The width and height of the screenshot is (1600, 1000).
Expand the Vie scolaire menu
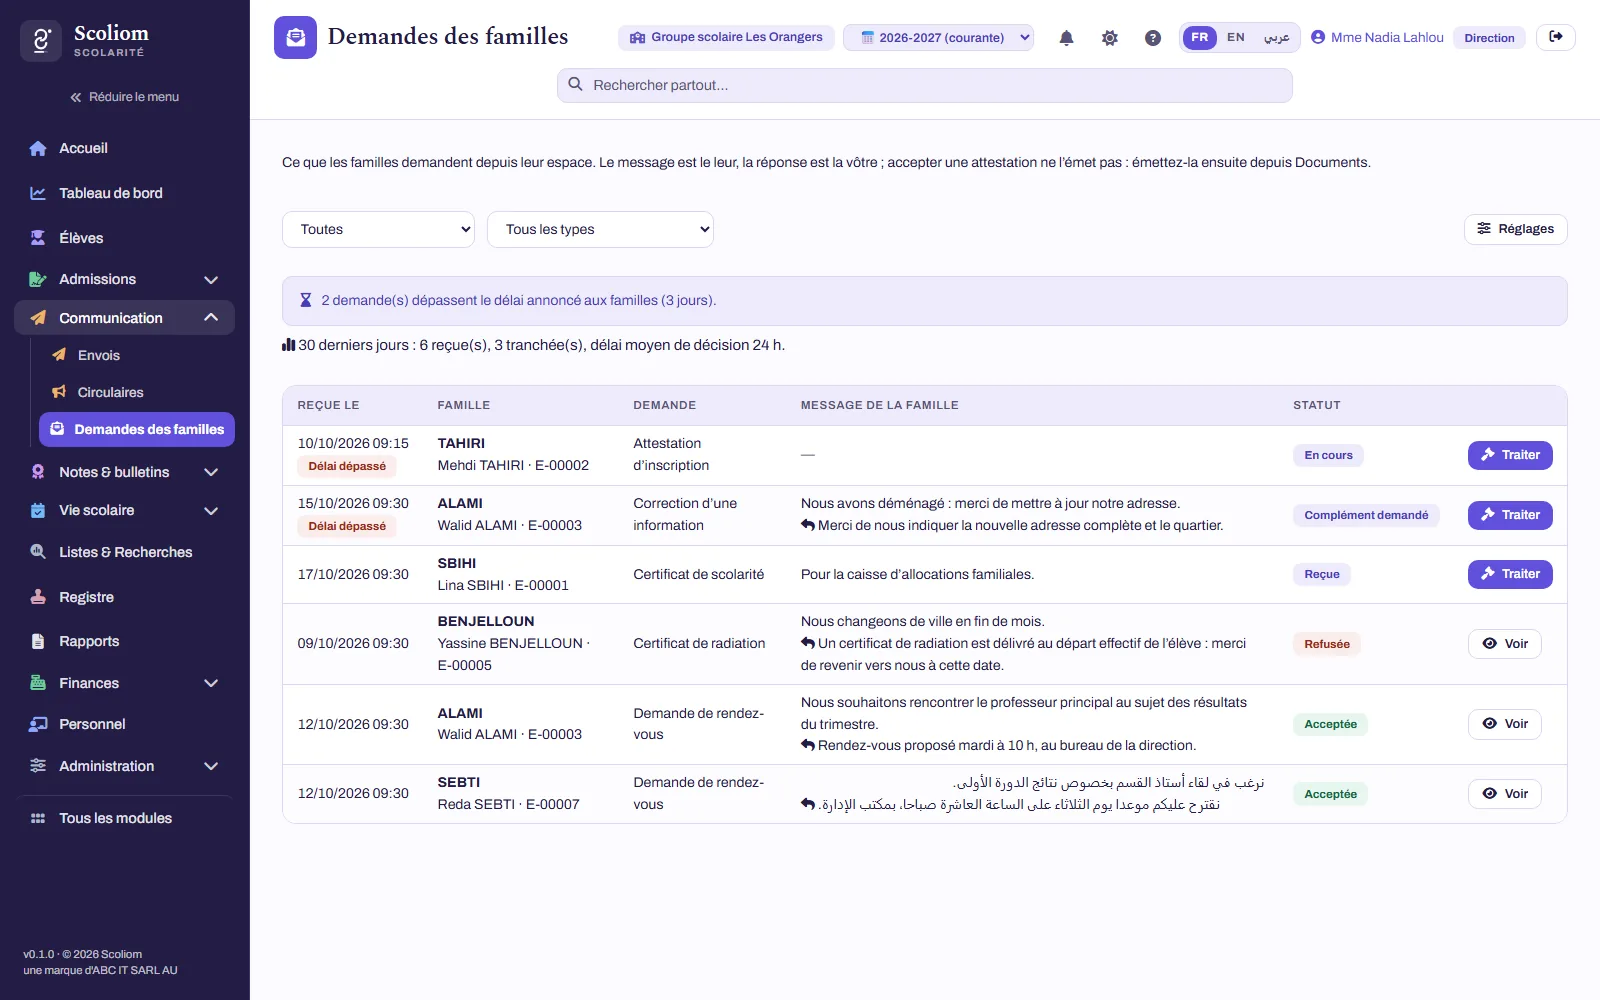[125, 510]
